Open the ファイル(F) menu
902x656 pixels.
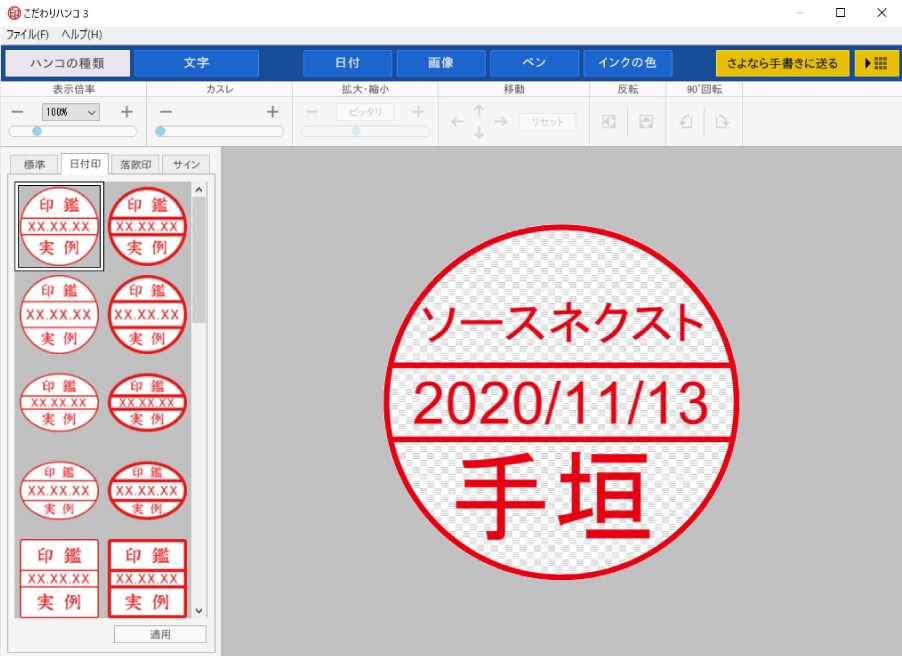pos(27,35)
